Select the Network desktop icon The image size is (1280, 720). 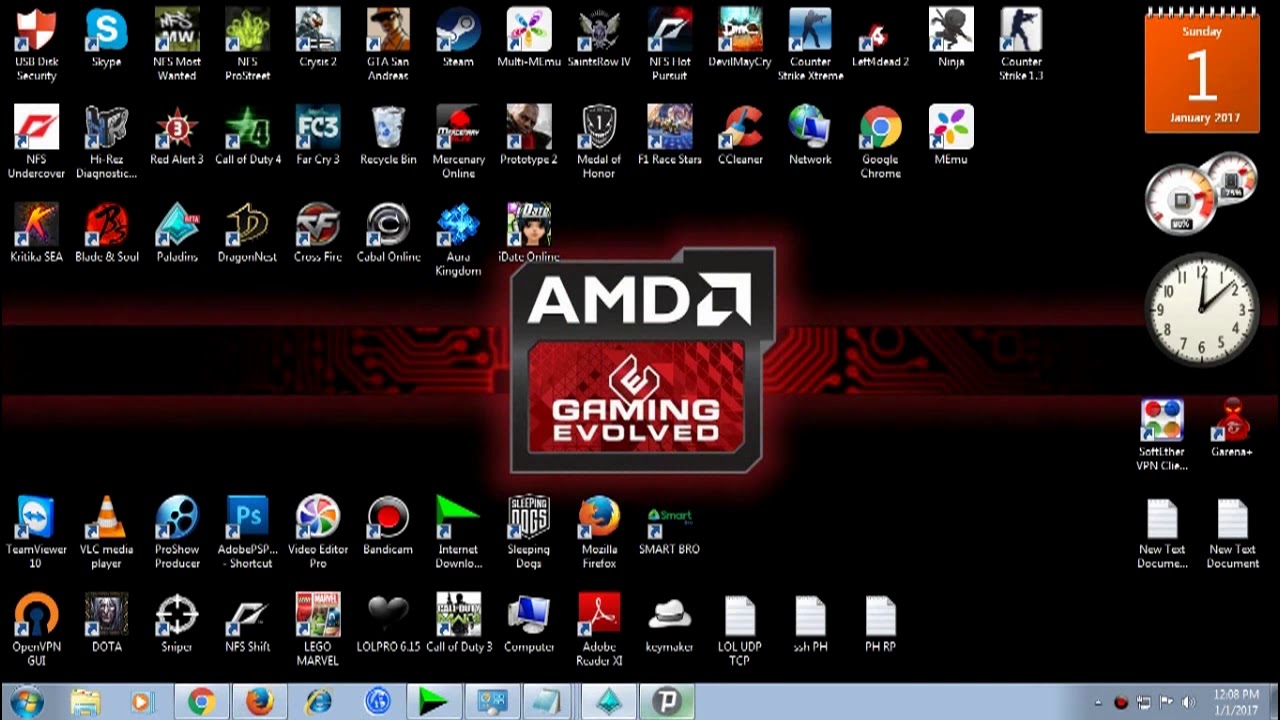[810, 136]
